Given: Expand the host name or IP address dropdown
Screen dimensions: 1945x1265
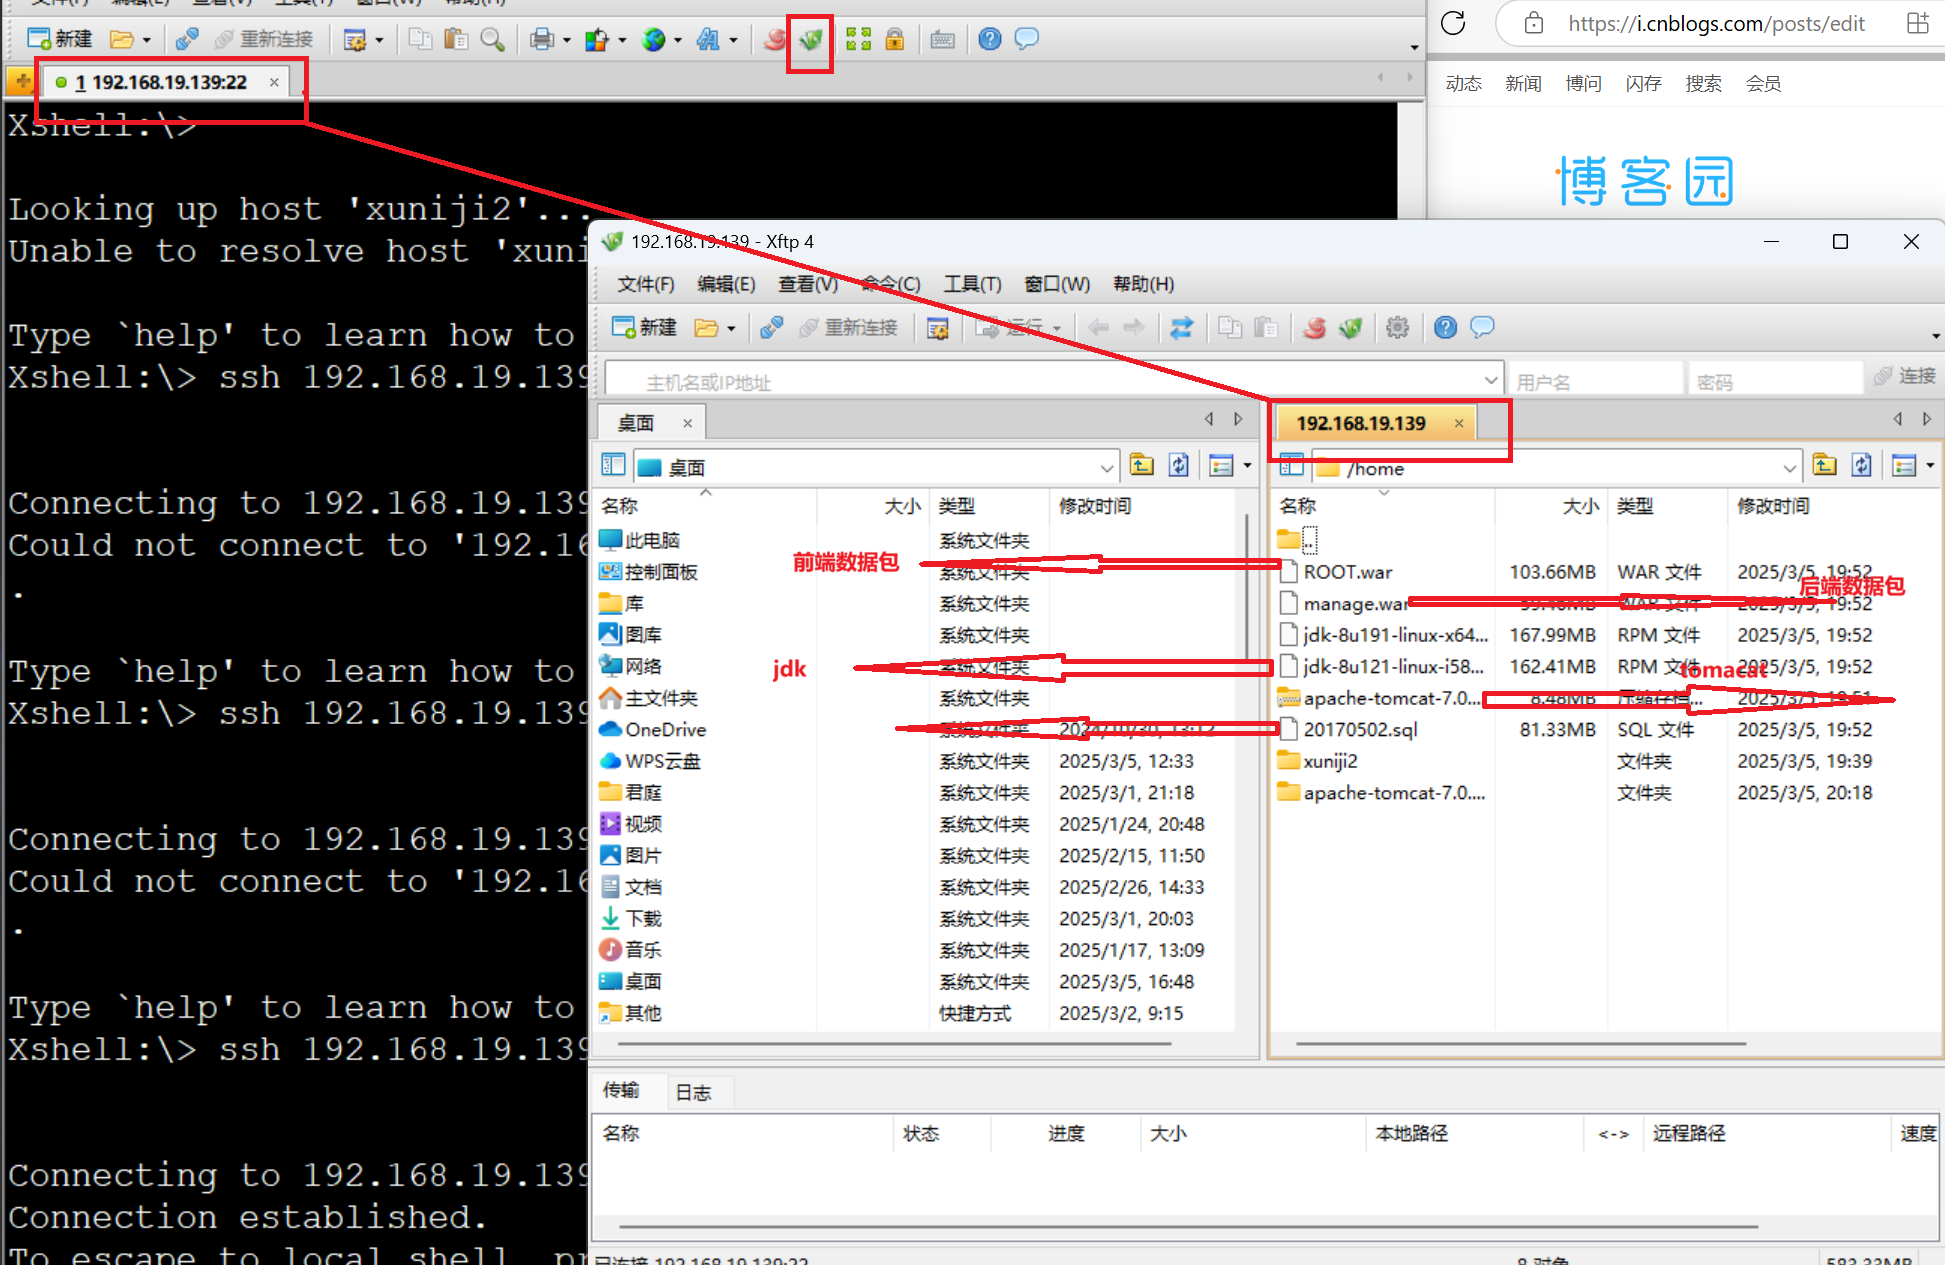Looking at the screenshot, I should pyautogui.click(x=1490, y=380).
